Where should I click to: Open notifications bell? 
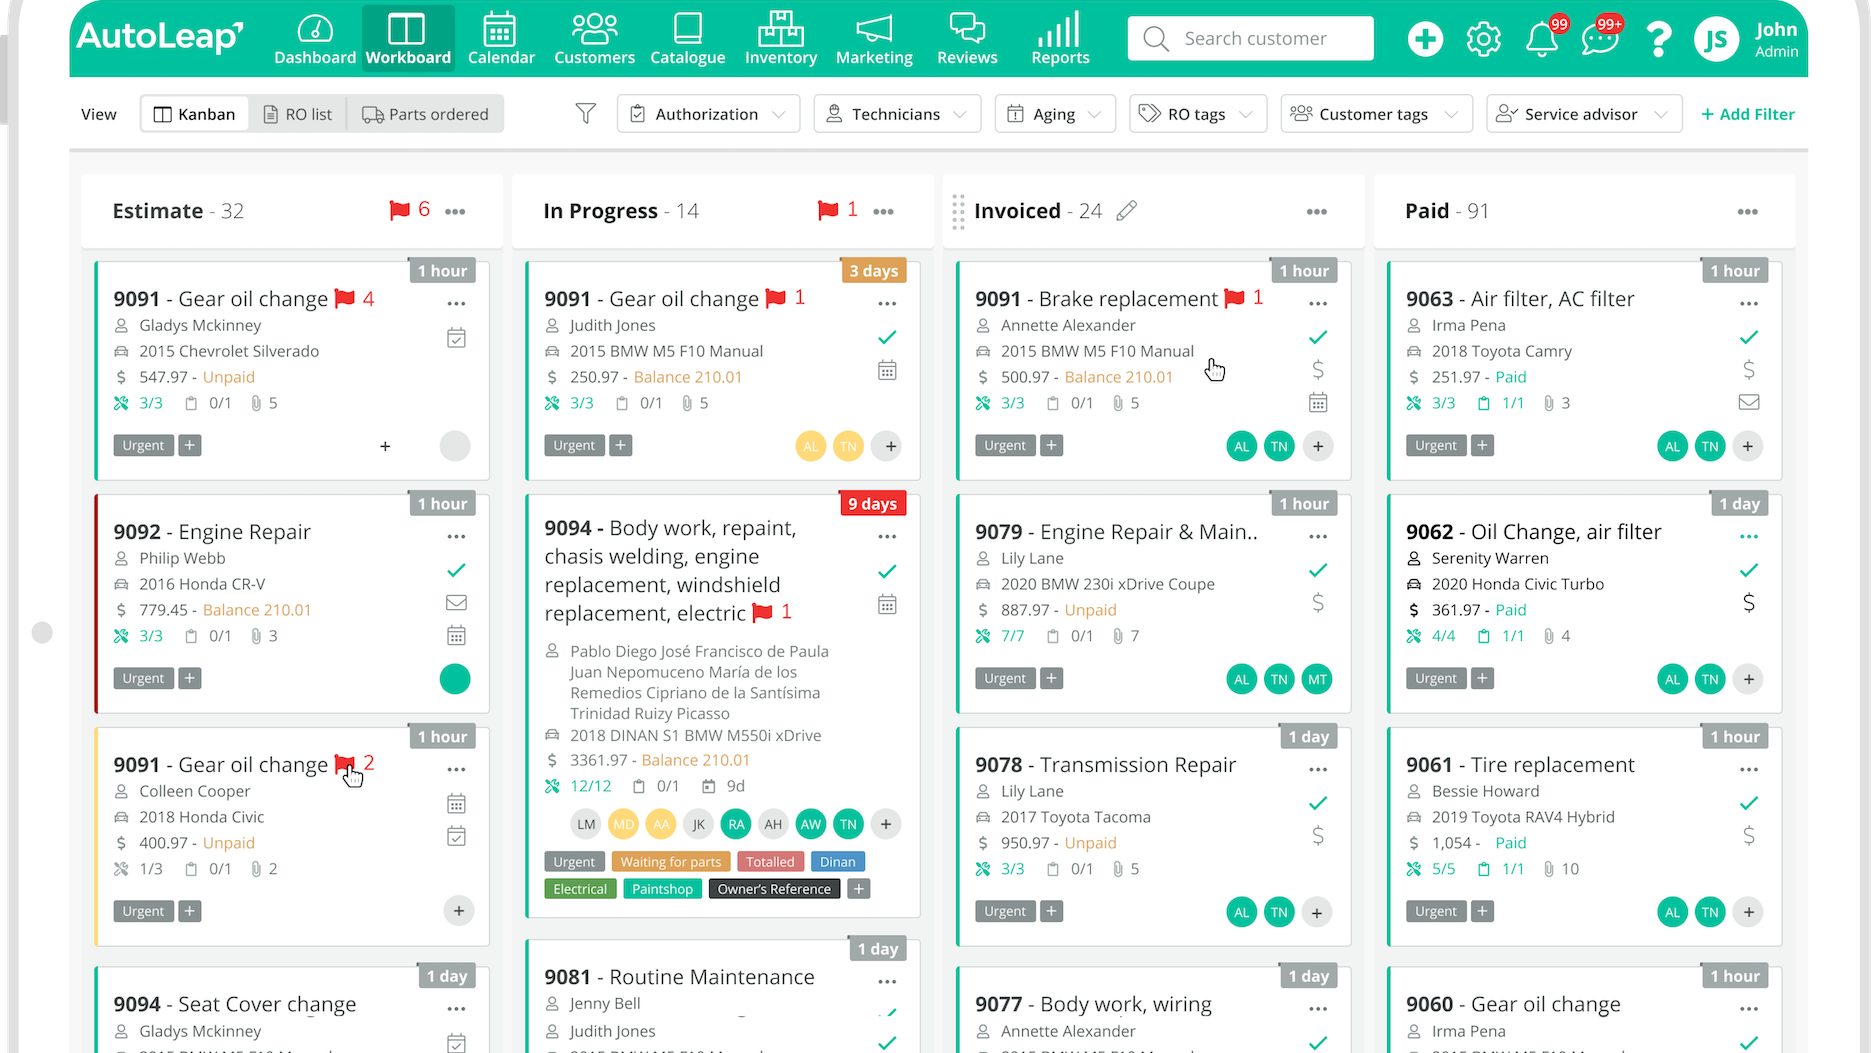[1542, 39]
